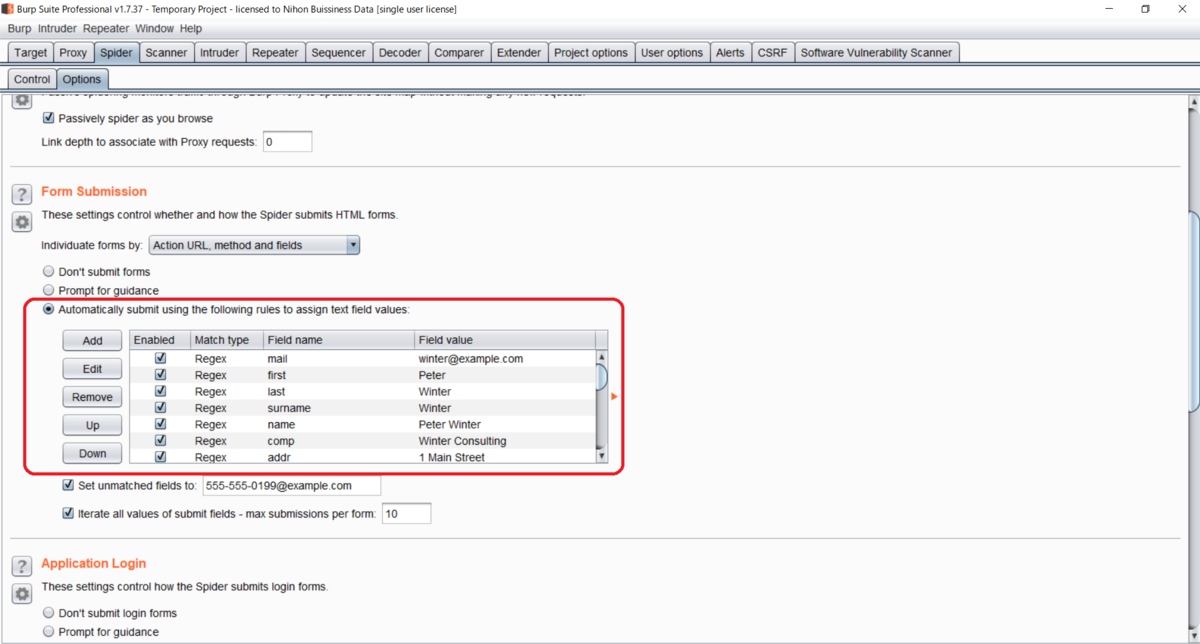Switch to the Comparer tab

(459, 53)
